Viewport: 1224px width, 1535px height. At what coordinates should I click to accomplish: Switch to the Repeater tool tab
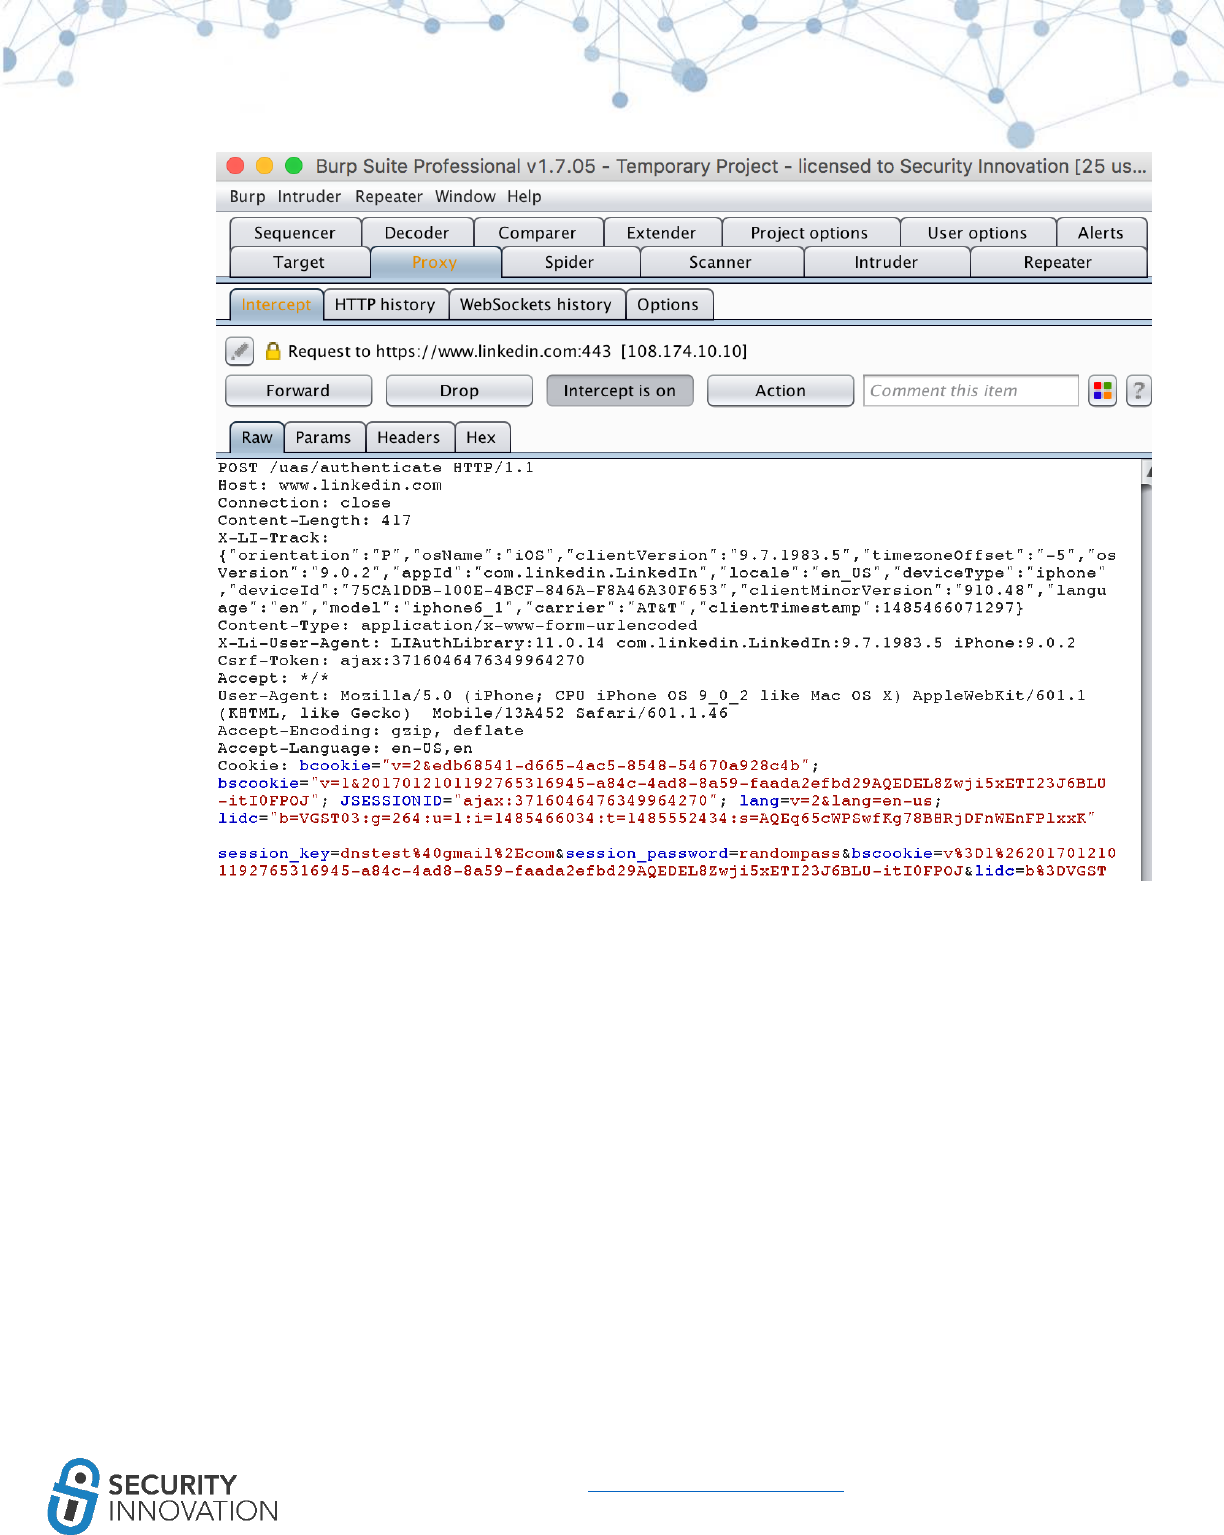point(1058,262)
